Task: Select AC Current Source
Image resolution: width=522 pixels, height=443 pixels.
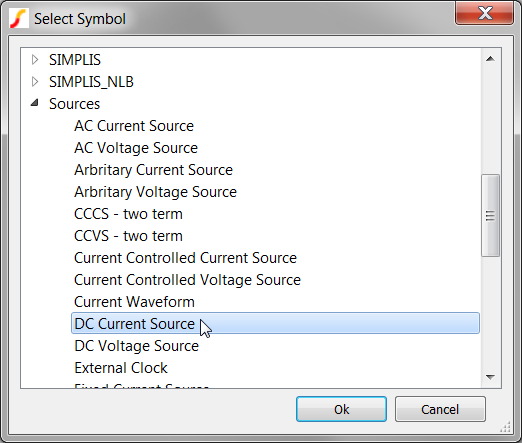Action: pos(134,126)
